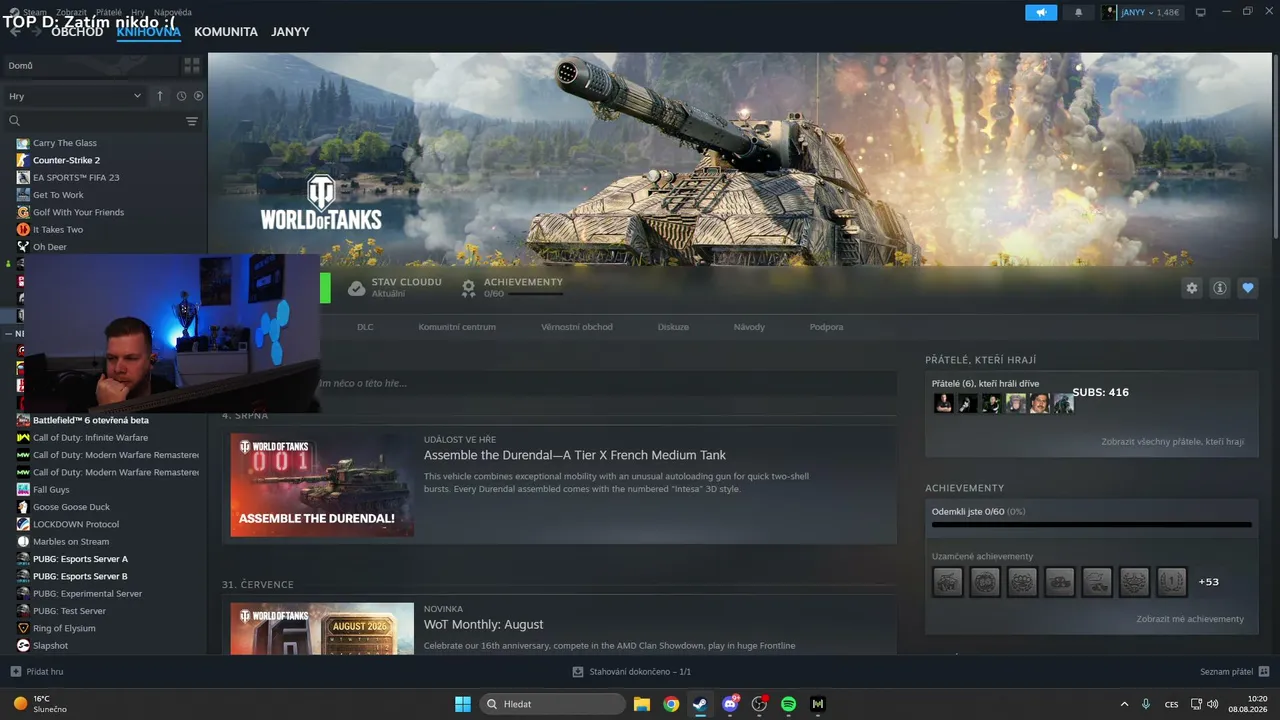
Task: Switch to Big Picture mode icon
Action: (x=1201, y=13)
